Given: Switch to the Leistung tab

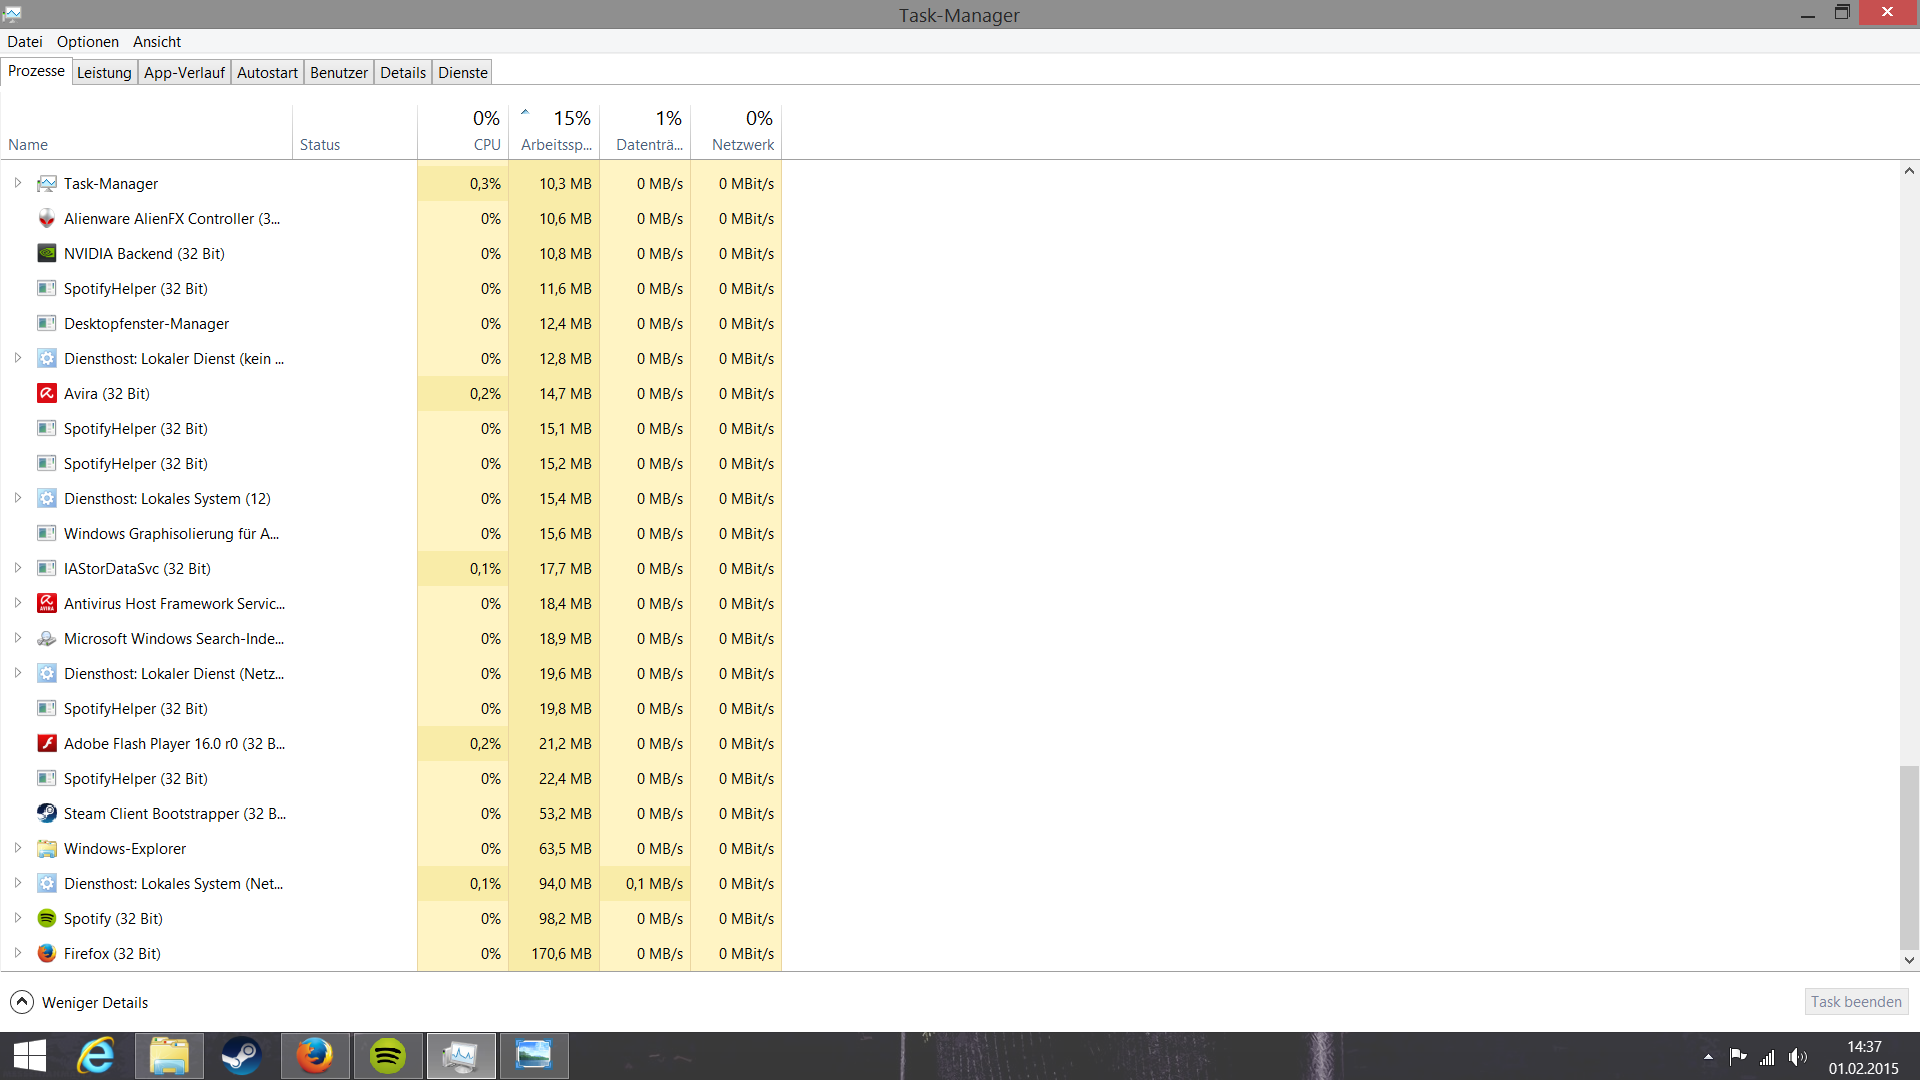Looking at the screenshot, I should [104, 72].
